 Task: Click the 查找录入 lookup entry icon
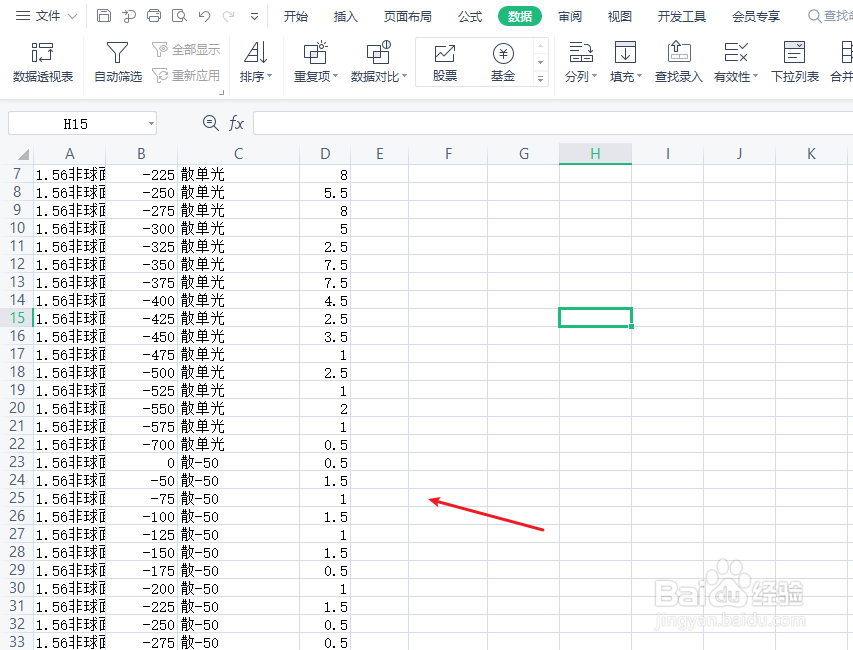pyautogui.click(x=678, y=62)
